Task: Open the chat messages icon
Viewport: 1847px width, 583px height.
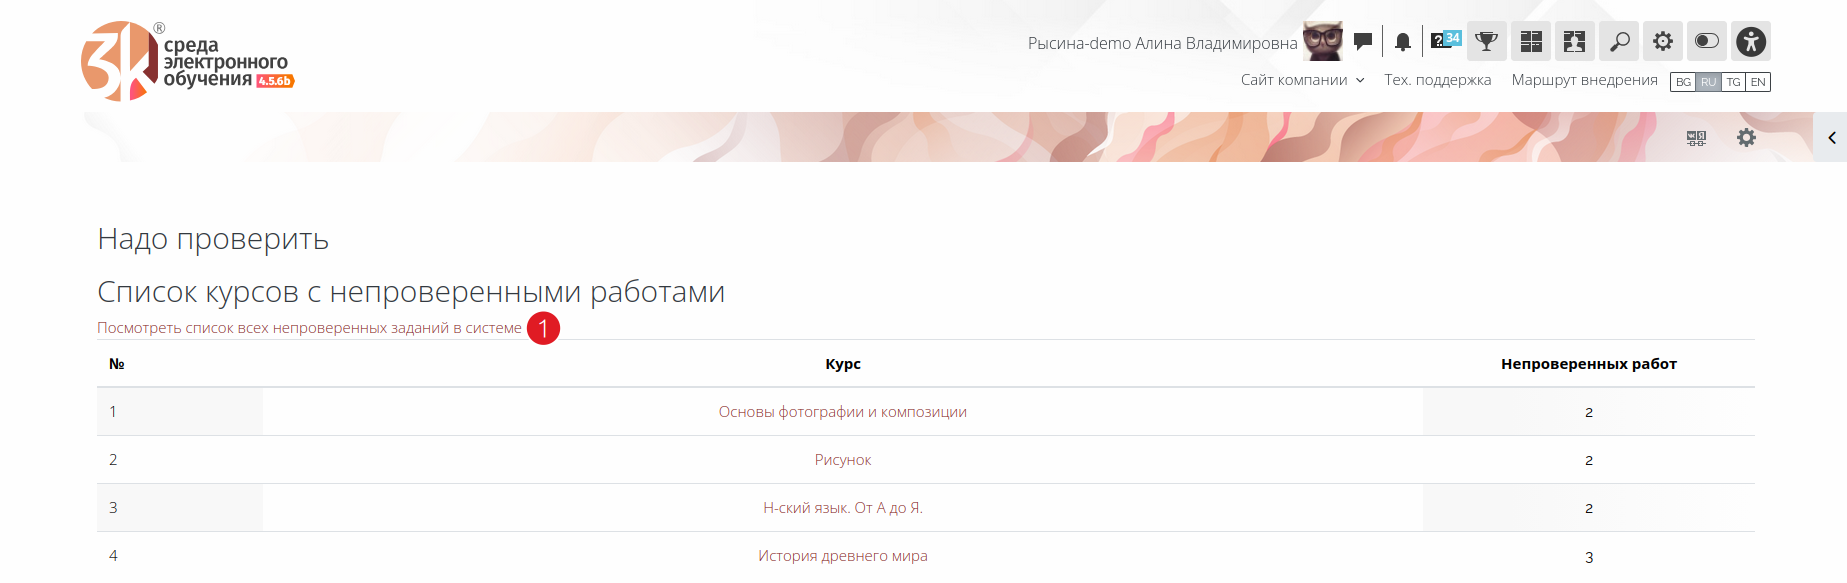Action: 1362,41
